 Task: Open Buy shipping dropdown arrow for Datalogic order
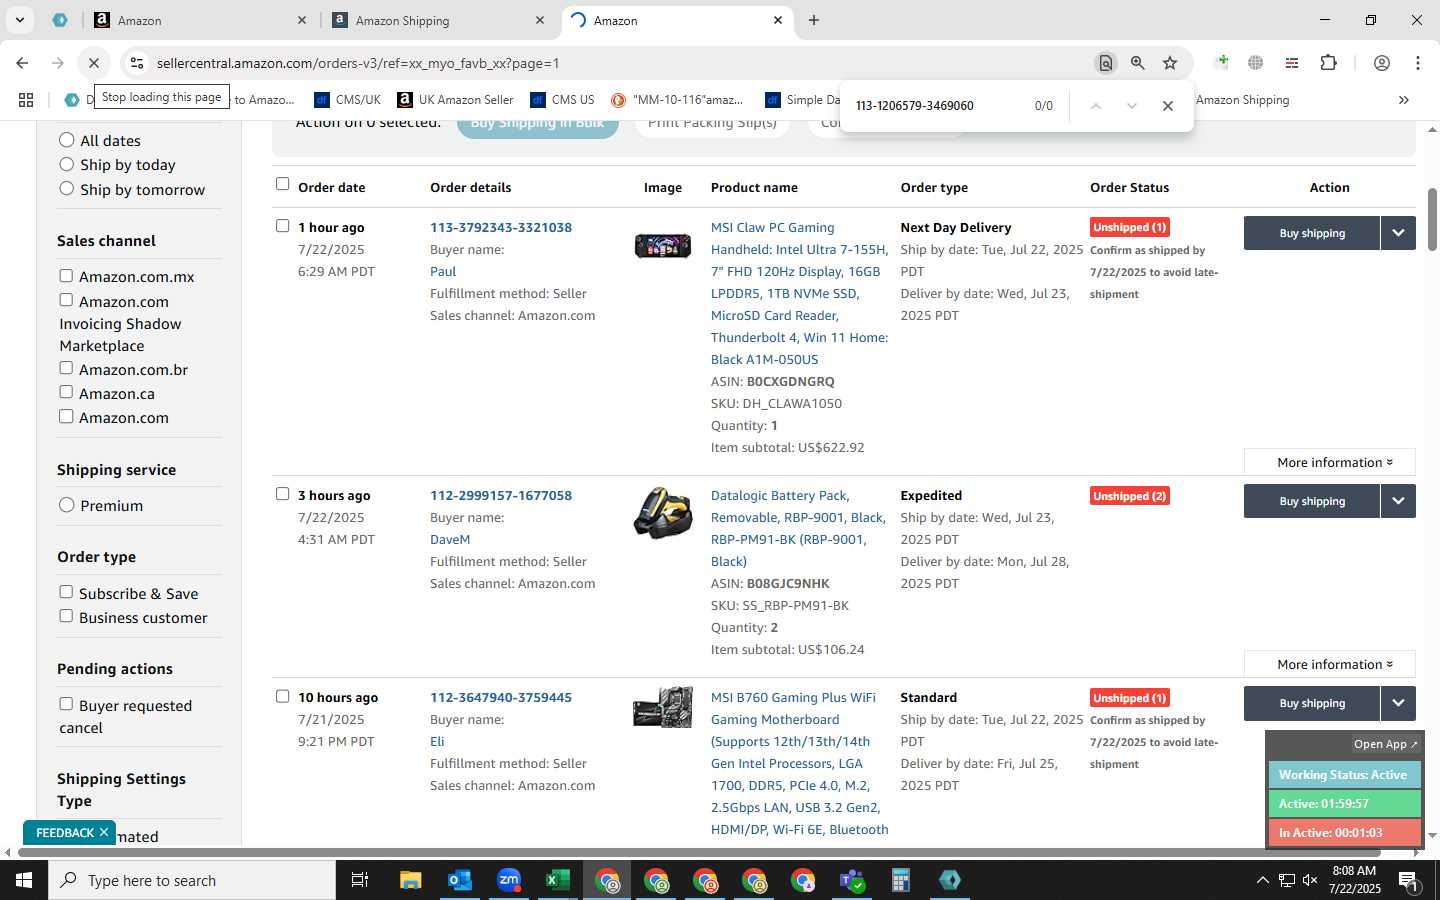point(1398,501)
